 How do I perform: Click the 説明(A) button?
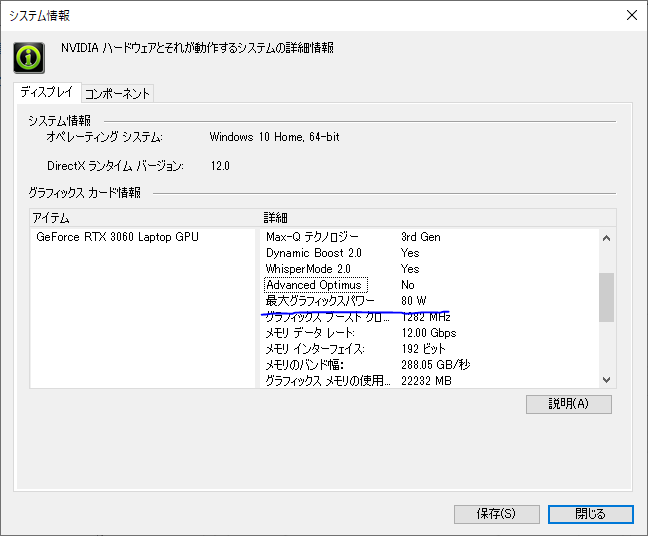569,404
